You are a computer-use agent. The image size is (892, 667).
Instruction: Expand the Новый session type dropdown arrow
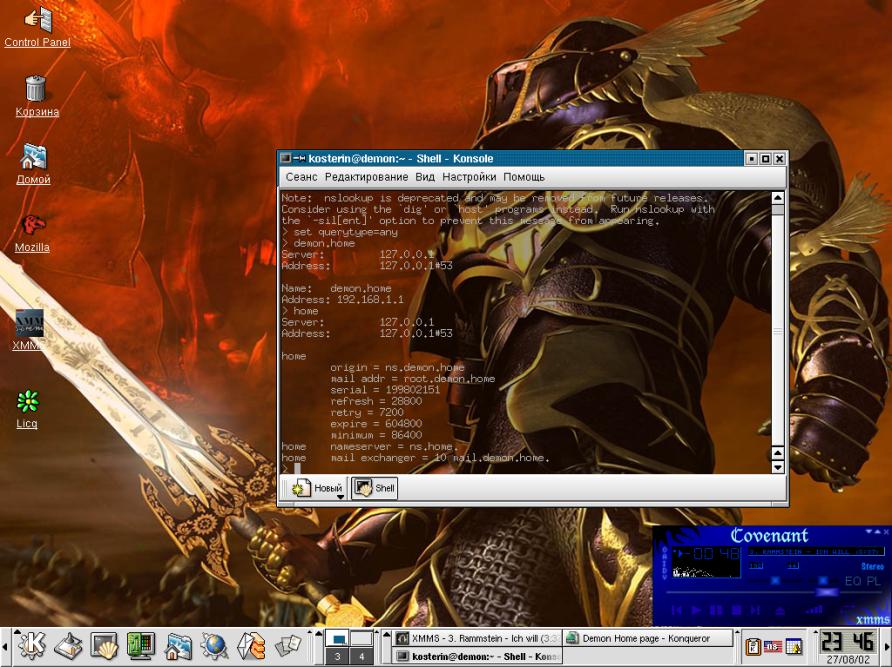(340, 497)
